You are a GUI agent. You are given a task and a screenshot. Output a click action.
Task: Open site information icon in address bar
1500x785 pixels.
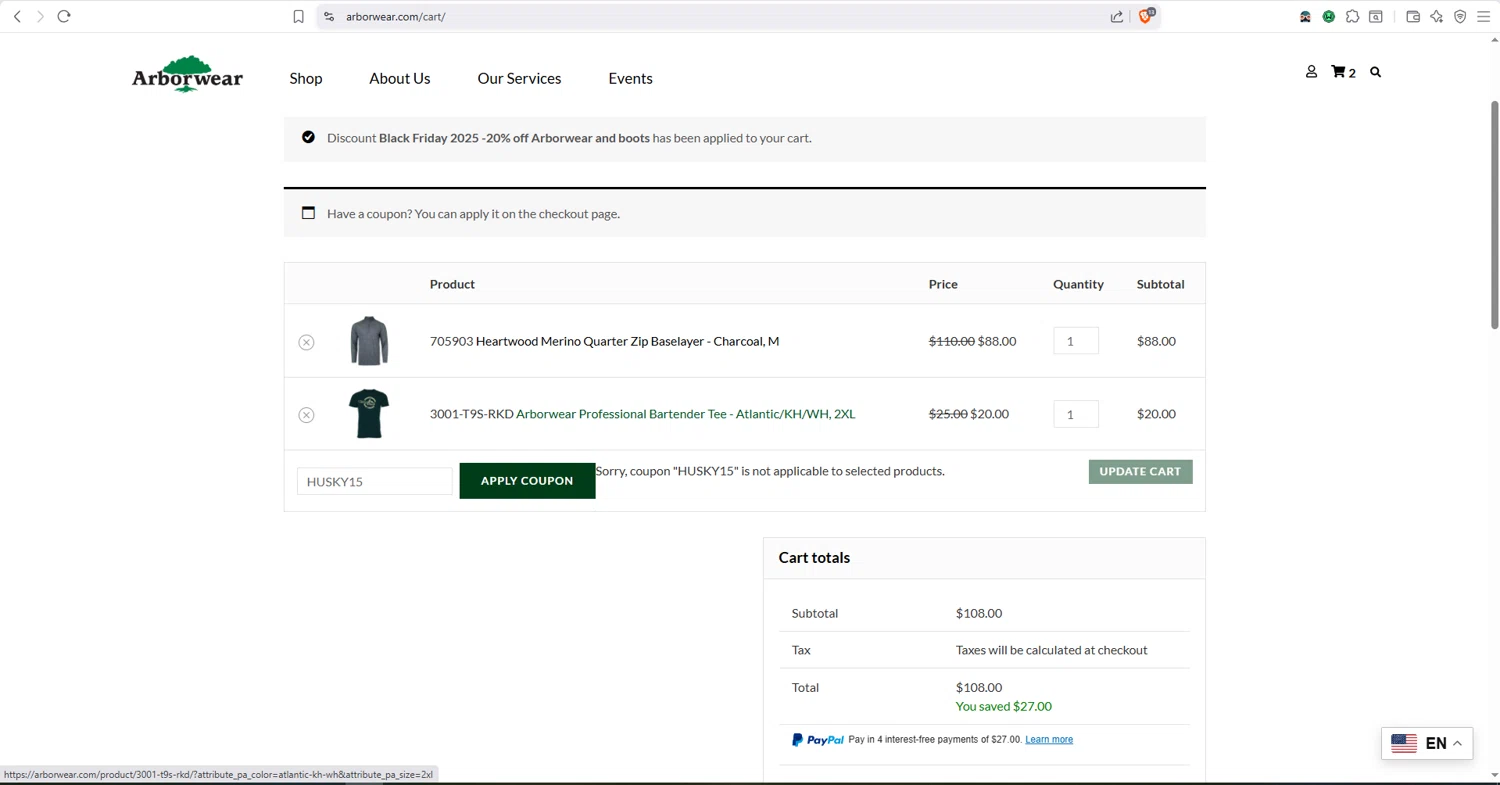click(329, 16)
